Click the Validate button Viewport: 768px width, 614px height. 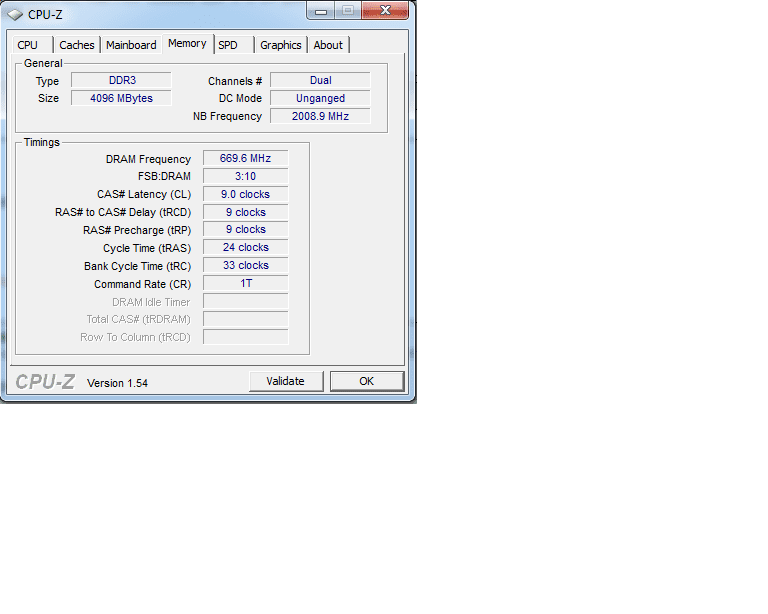(286, 381)
